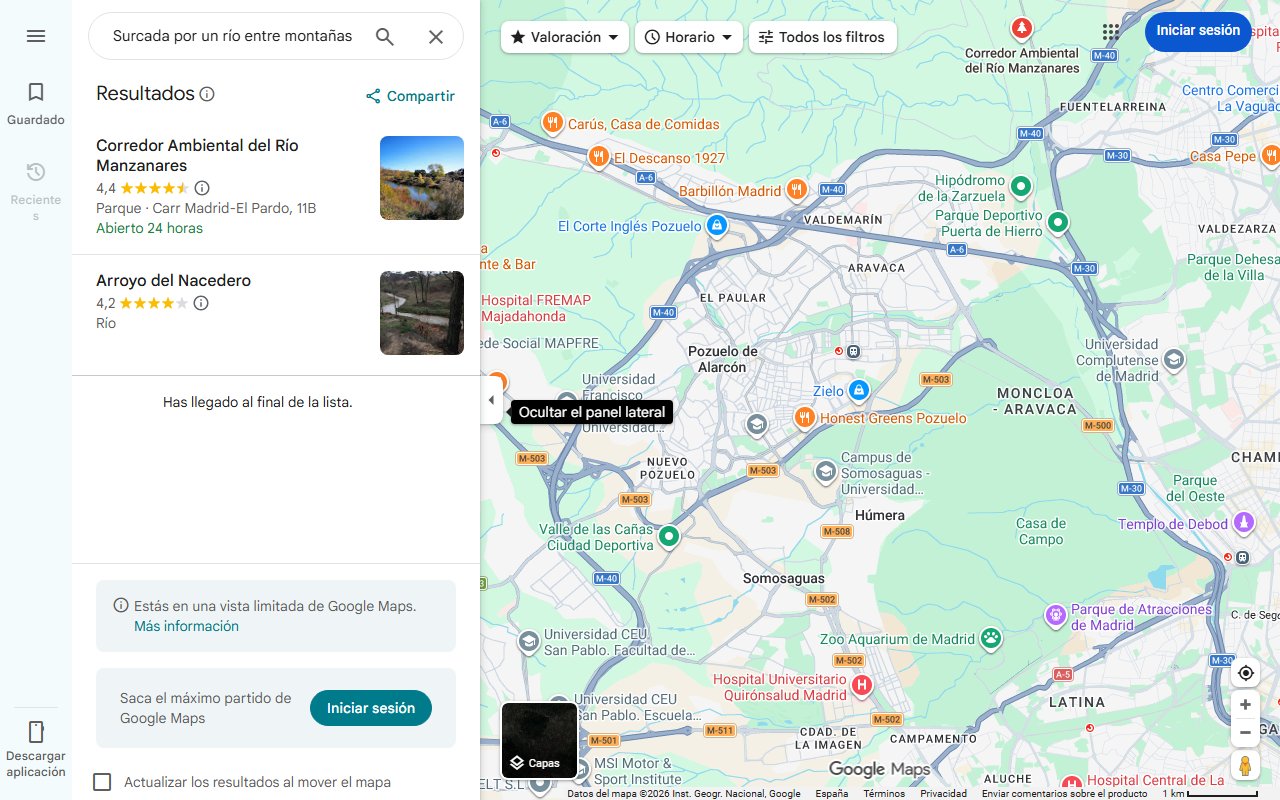Hide the side panel with the arrow
This screenshot has height=800, width=1280.
pyautogui.click(x=491, y=399)
